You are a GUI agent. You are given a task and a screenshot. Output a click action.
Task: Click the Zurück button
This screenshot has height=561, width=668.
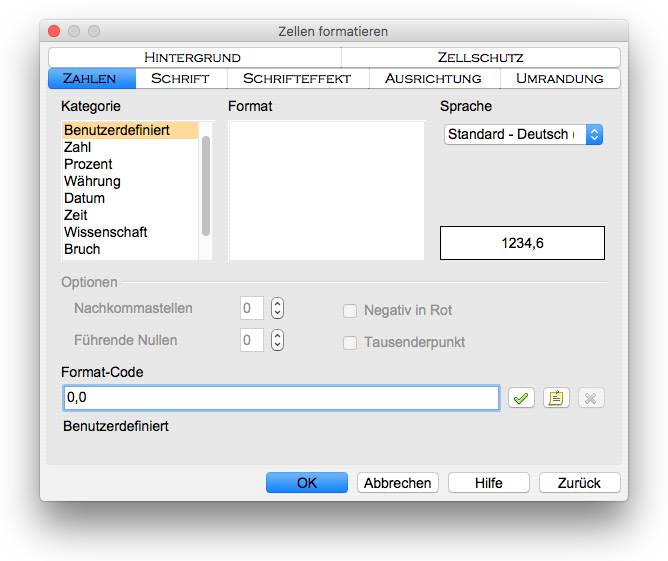[x=579, y=483]
